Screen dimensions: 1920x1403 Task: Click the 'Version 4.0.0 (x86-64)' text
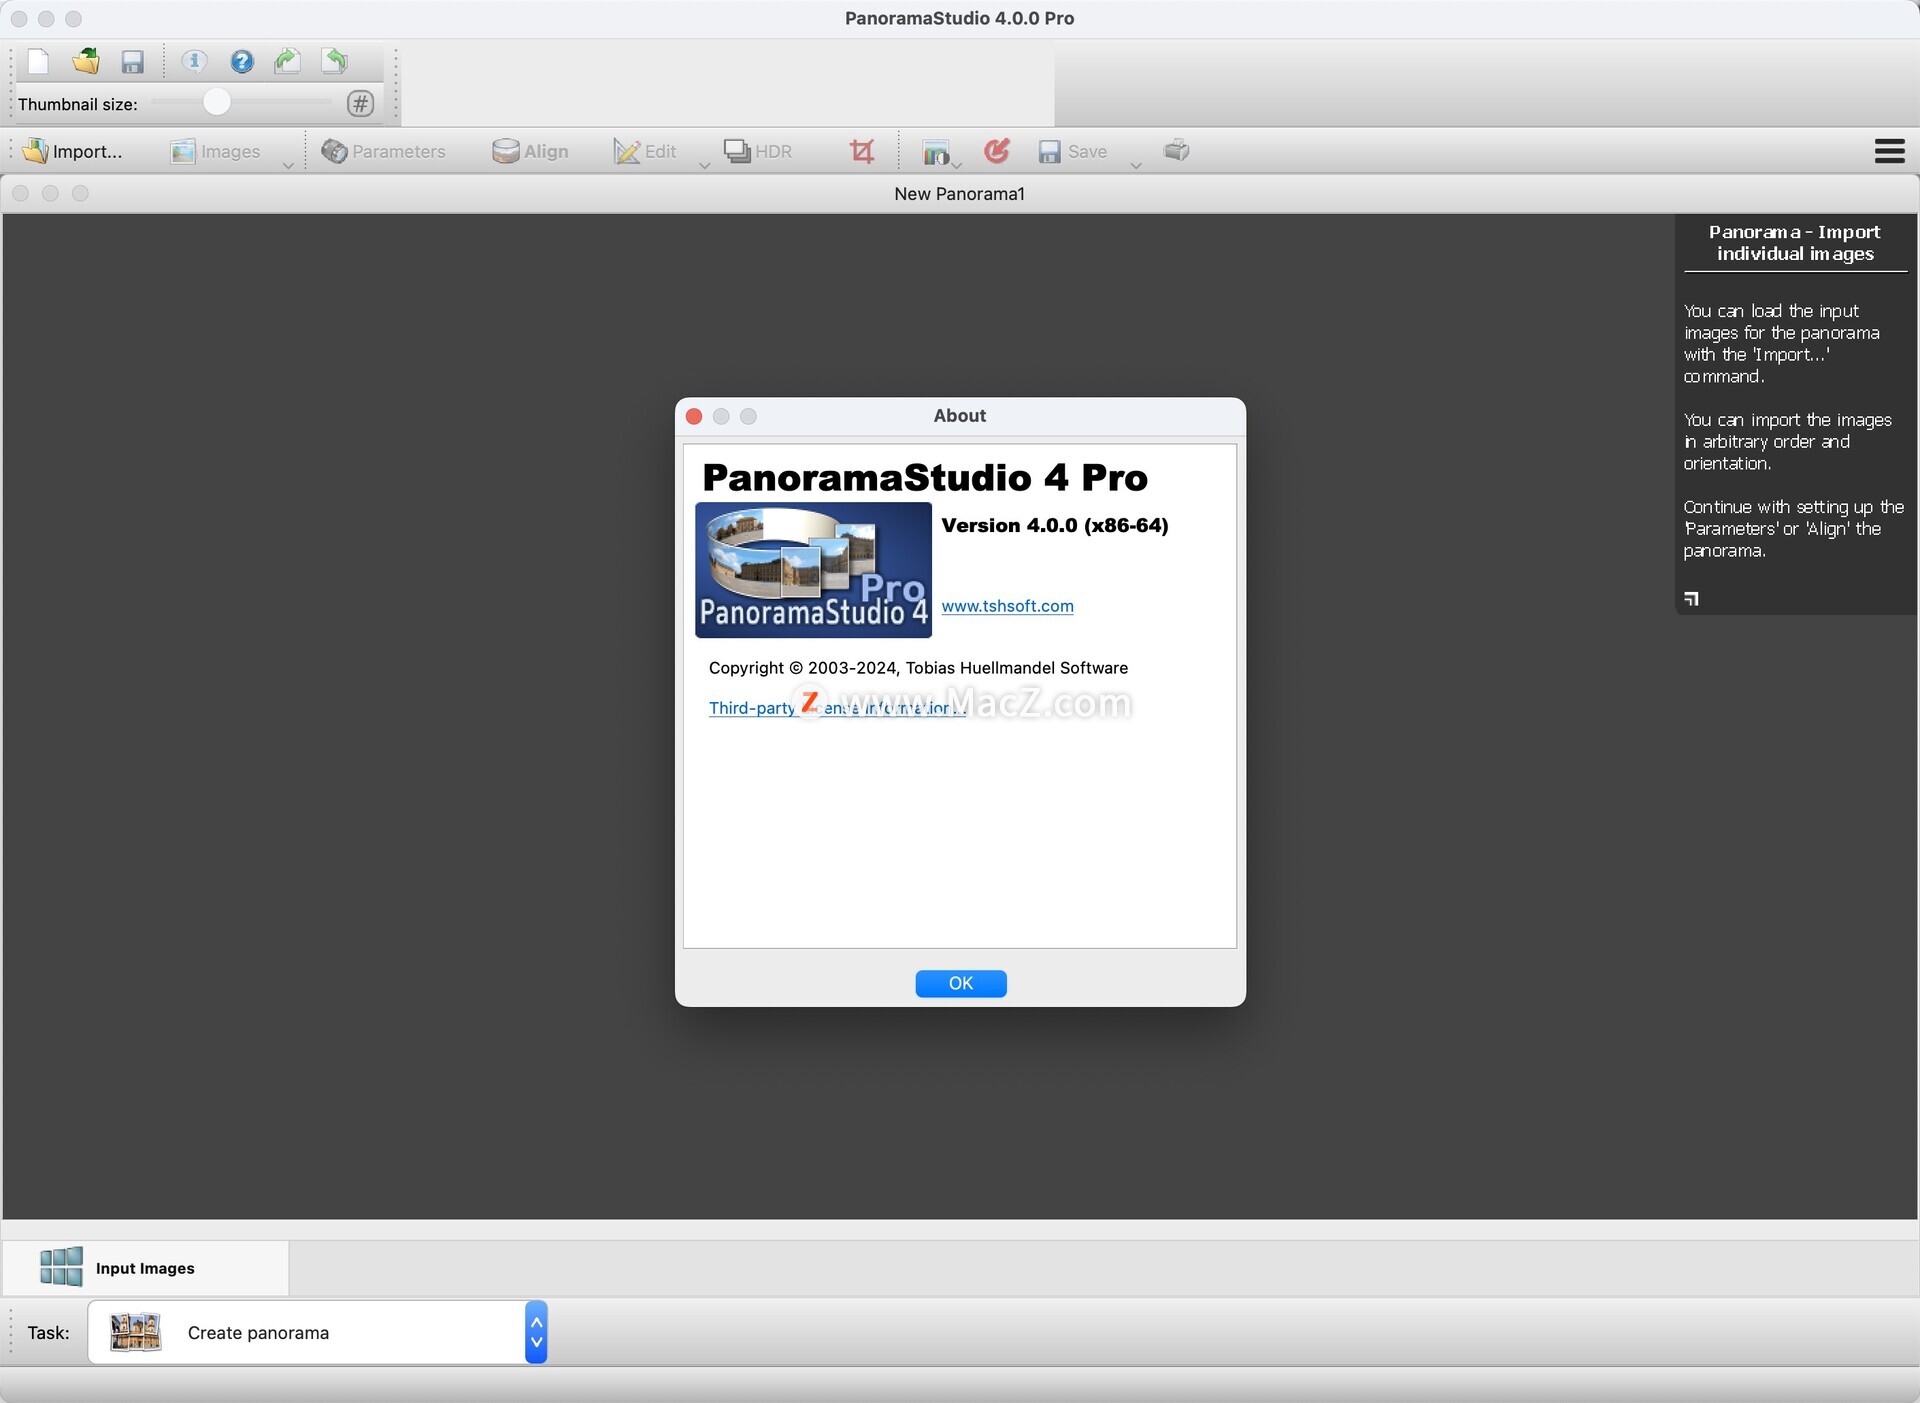coord(1055,525)
